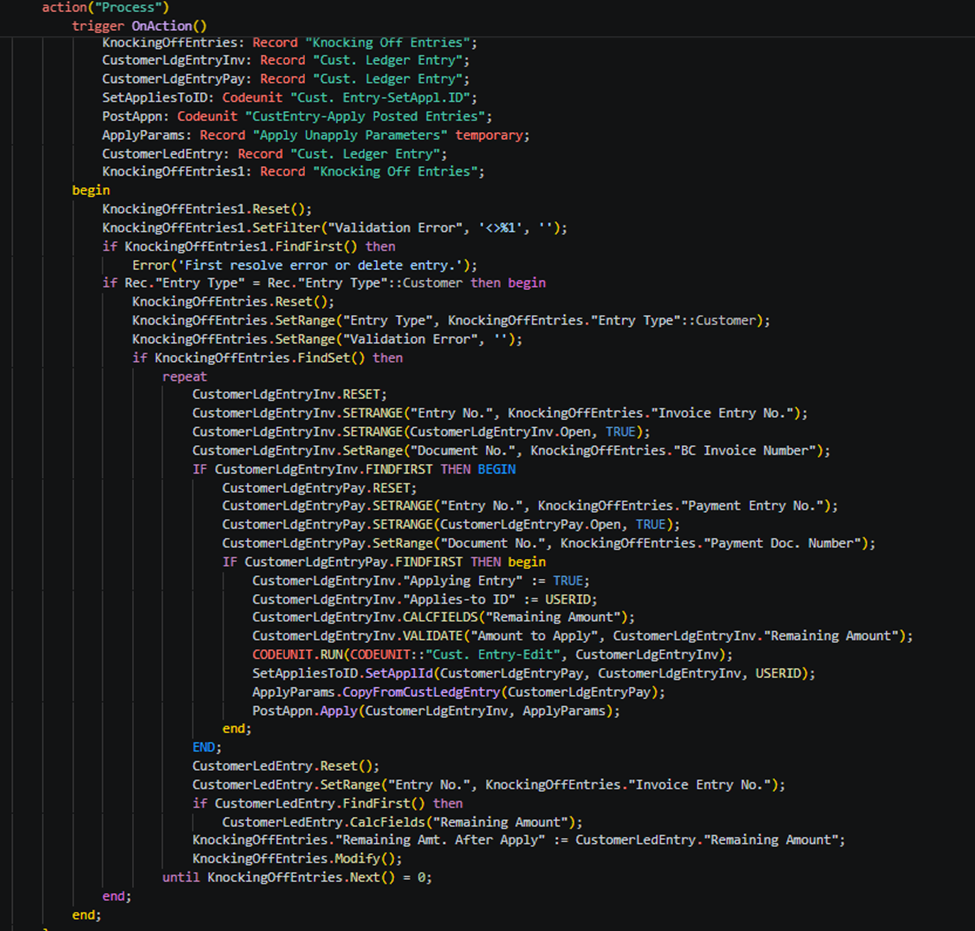Click the 'repeat' keyword in the loop
Viewport: 975px width, 931px height.
tap(184, 377)
